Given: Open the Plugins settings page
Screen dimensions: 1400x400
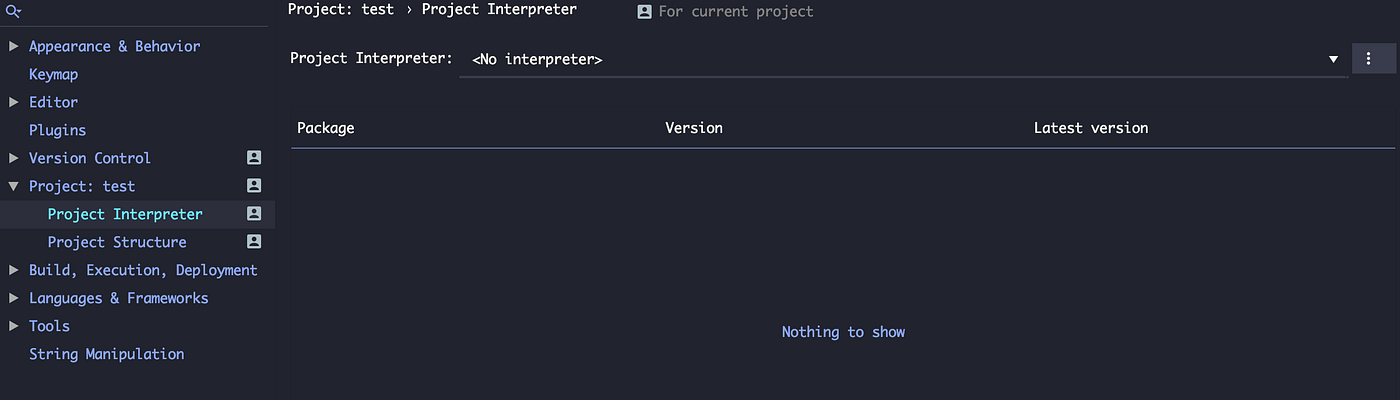Looking at the screenshot, I should point(57,130).
